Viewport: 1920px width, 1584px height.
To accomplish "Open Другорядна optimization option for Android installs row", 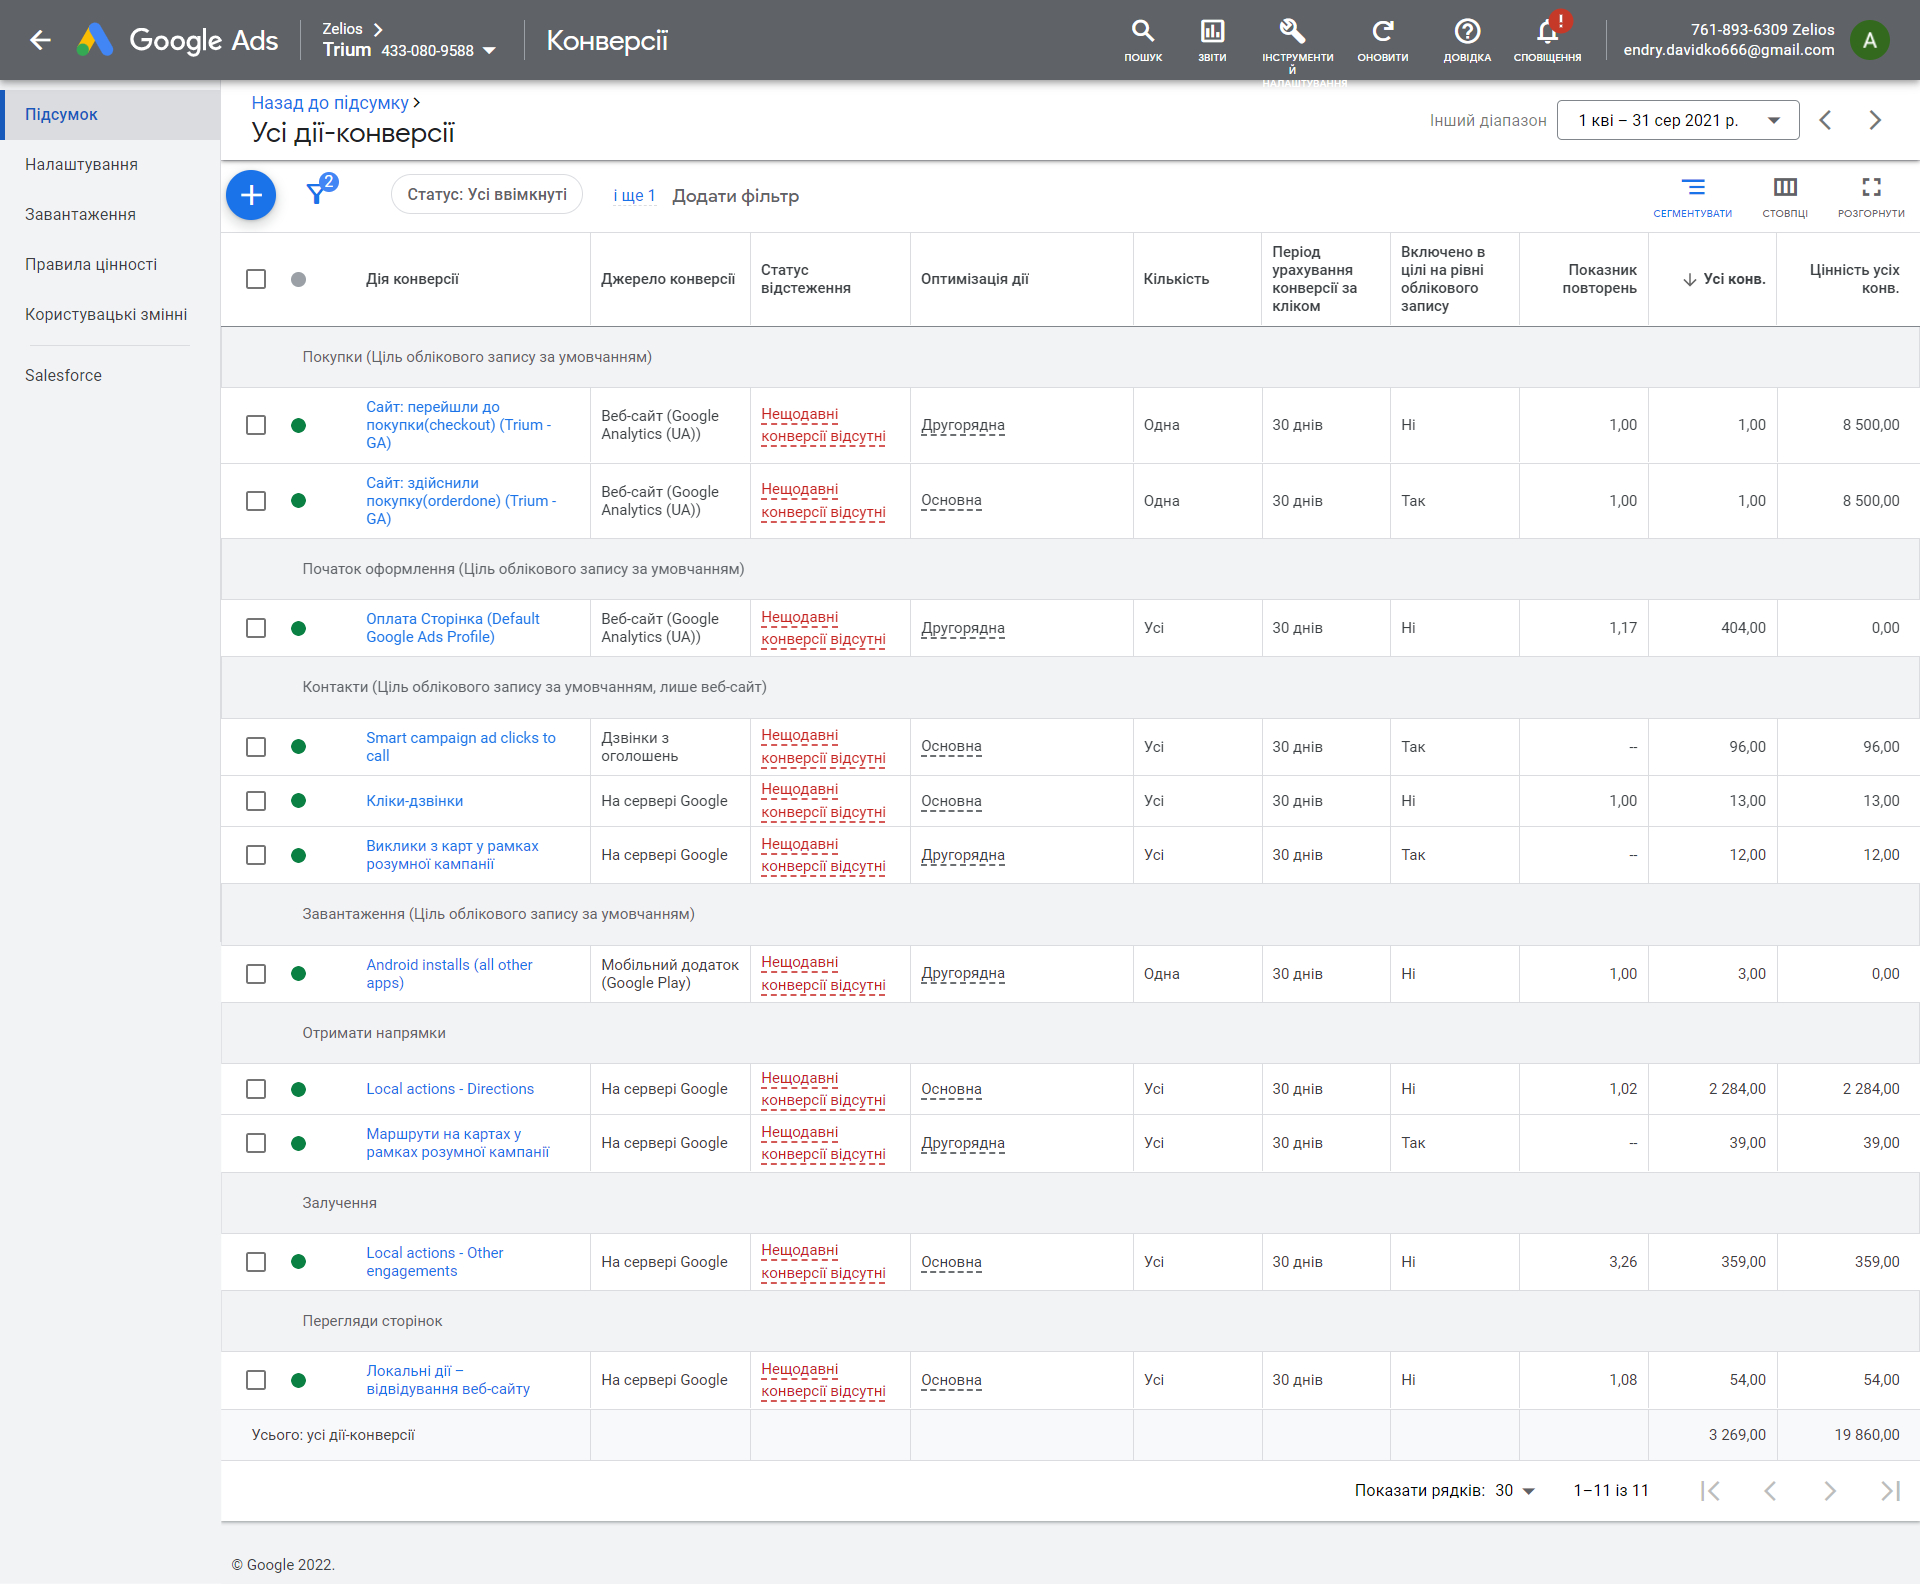I will [962, 974].
